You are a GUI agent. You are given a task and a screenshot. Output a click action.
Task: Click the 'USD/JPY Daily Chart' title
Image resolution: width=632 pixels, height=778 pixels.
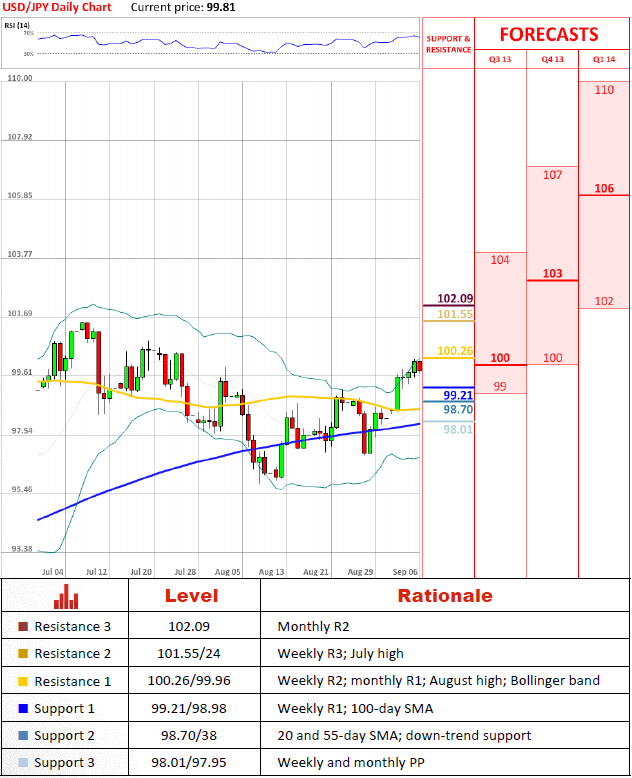coord(57,7)
